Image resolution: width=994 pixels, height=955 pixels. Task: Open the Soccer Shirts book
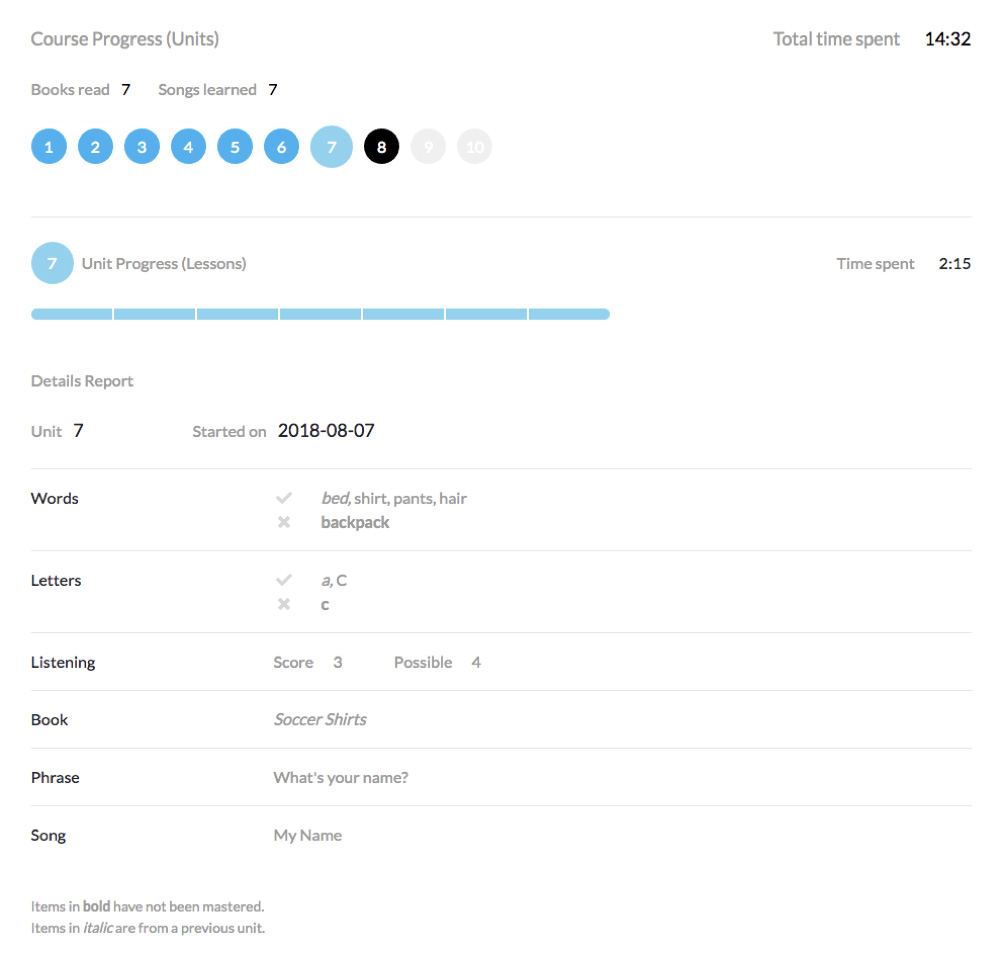point(320,719)
